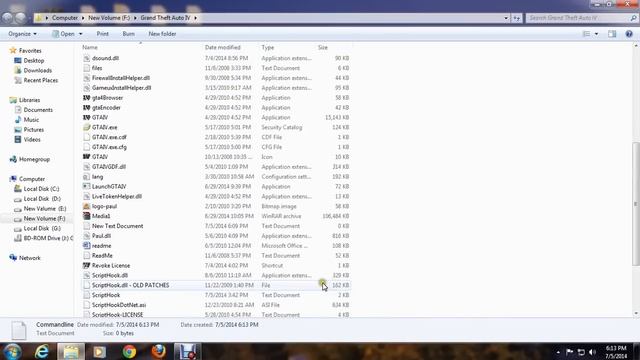Image resolution: width=640 pixels, height=360 pixels.
Task: Change view with the views icon
Action: click(586, 34)
